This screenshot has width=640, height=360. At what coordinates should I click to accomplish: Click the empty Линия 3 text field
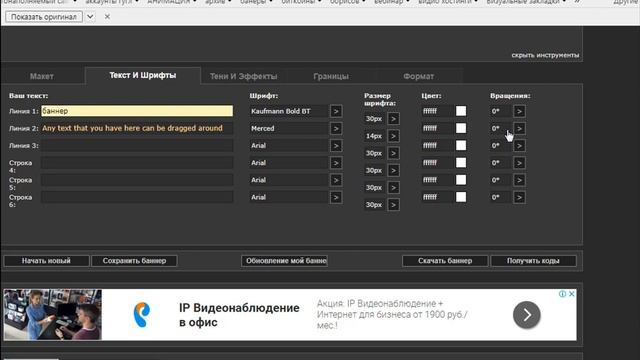click(x=137, y=145)
